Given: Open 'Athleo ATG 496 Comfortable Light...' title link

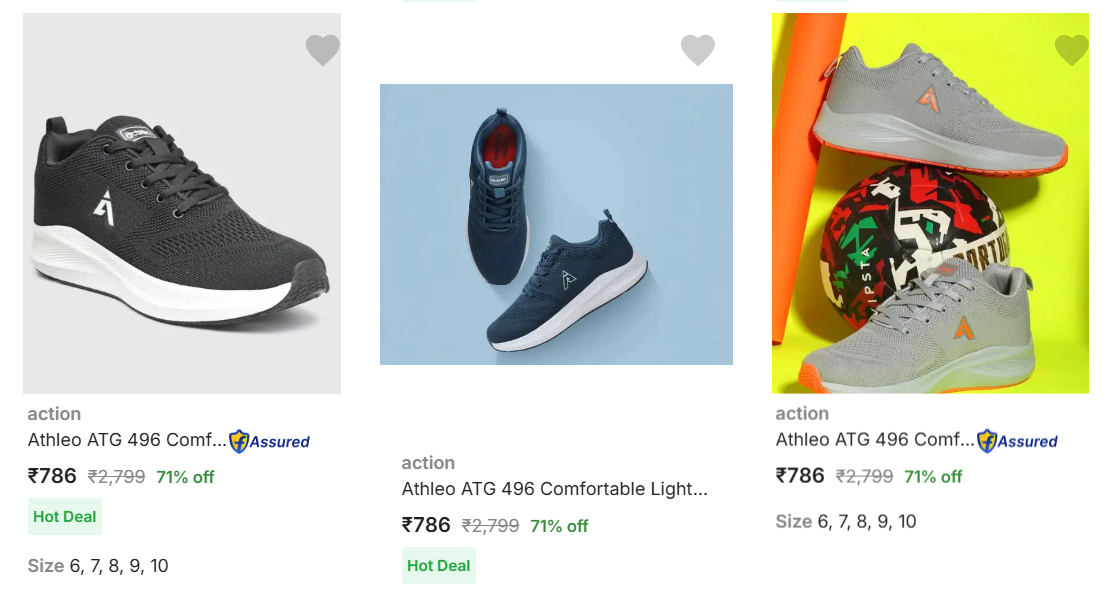Looking at the screenshot, I should (554, 489).
